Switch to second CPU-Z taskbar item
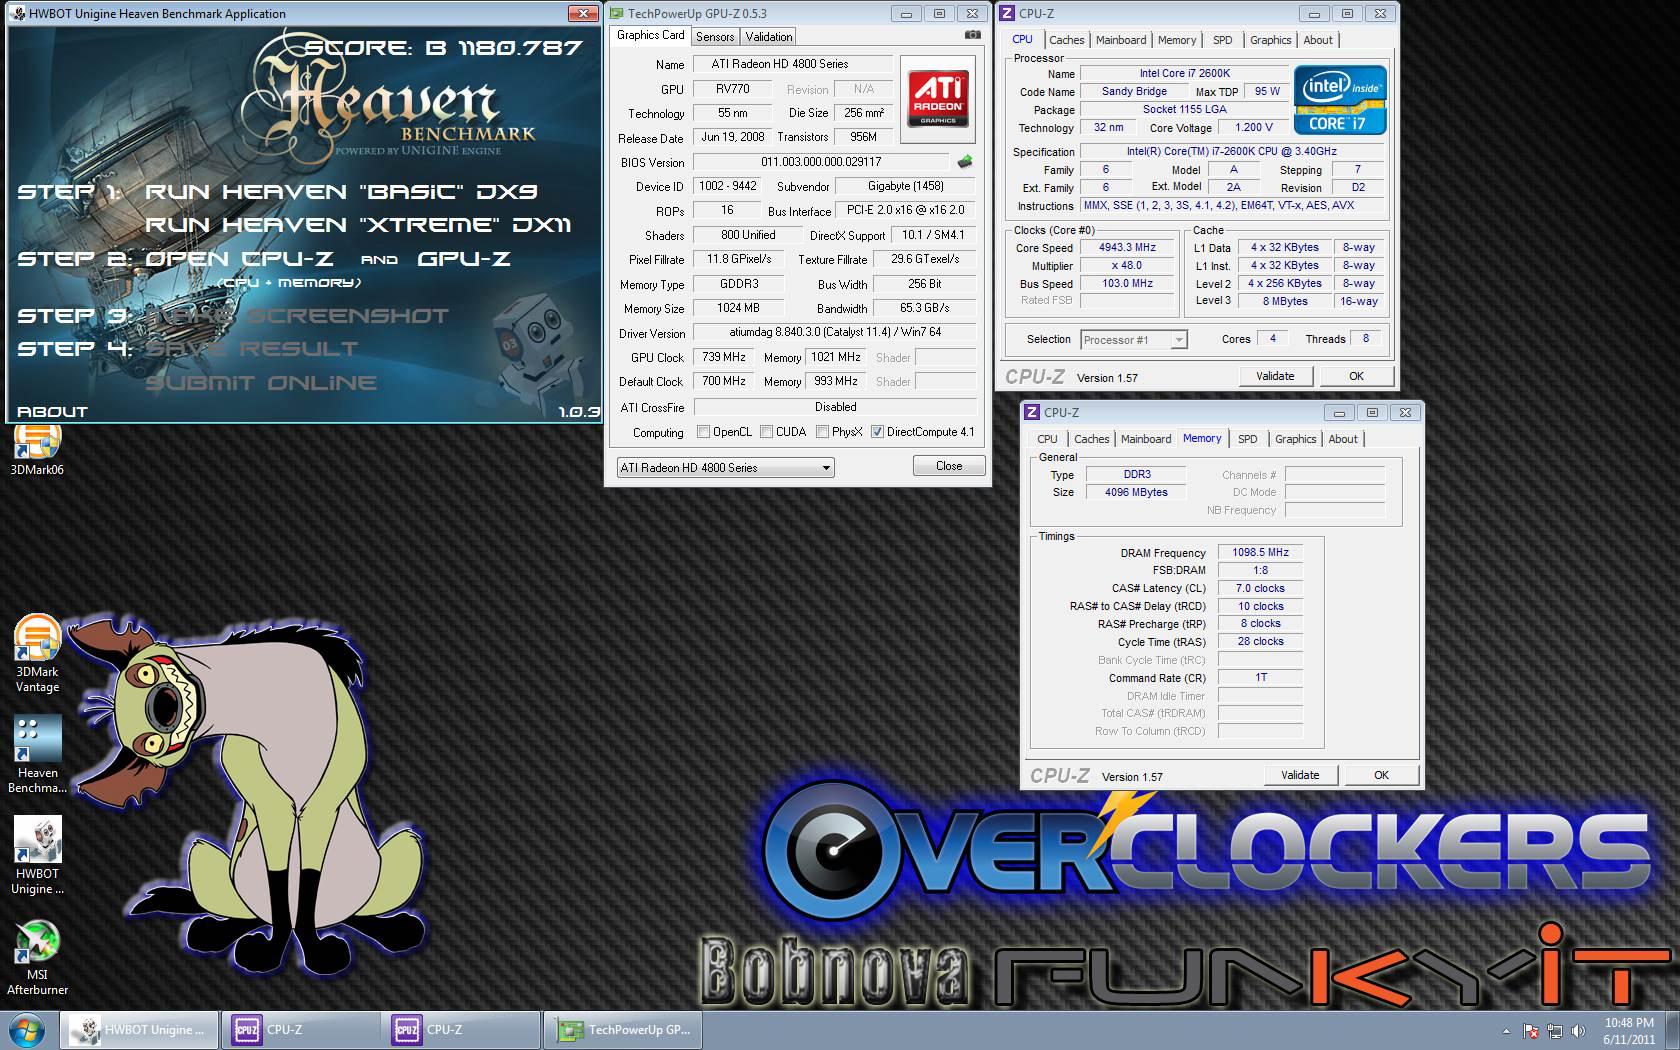1680x1050 pixels. [460, 1029]
